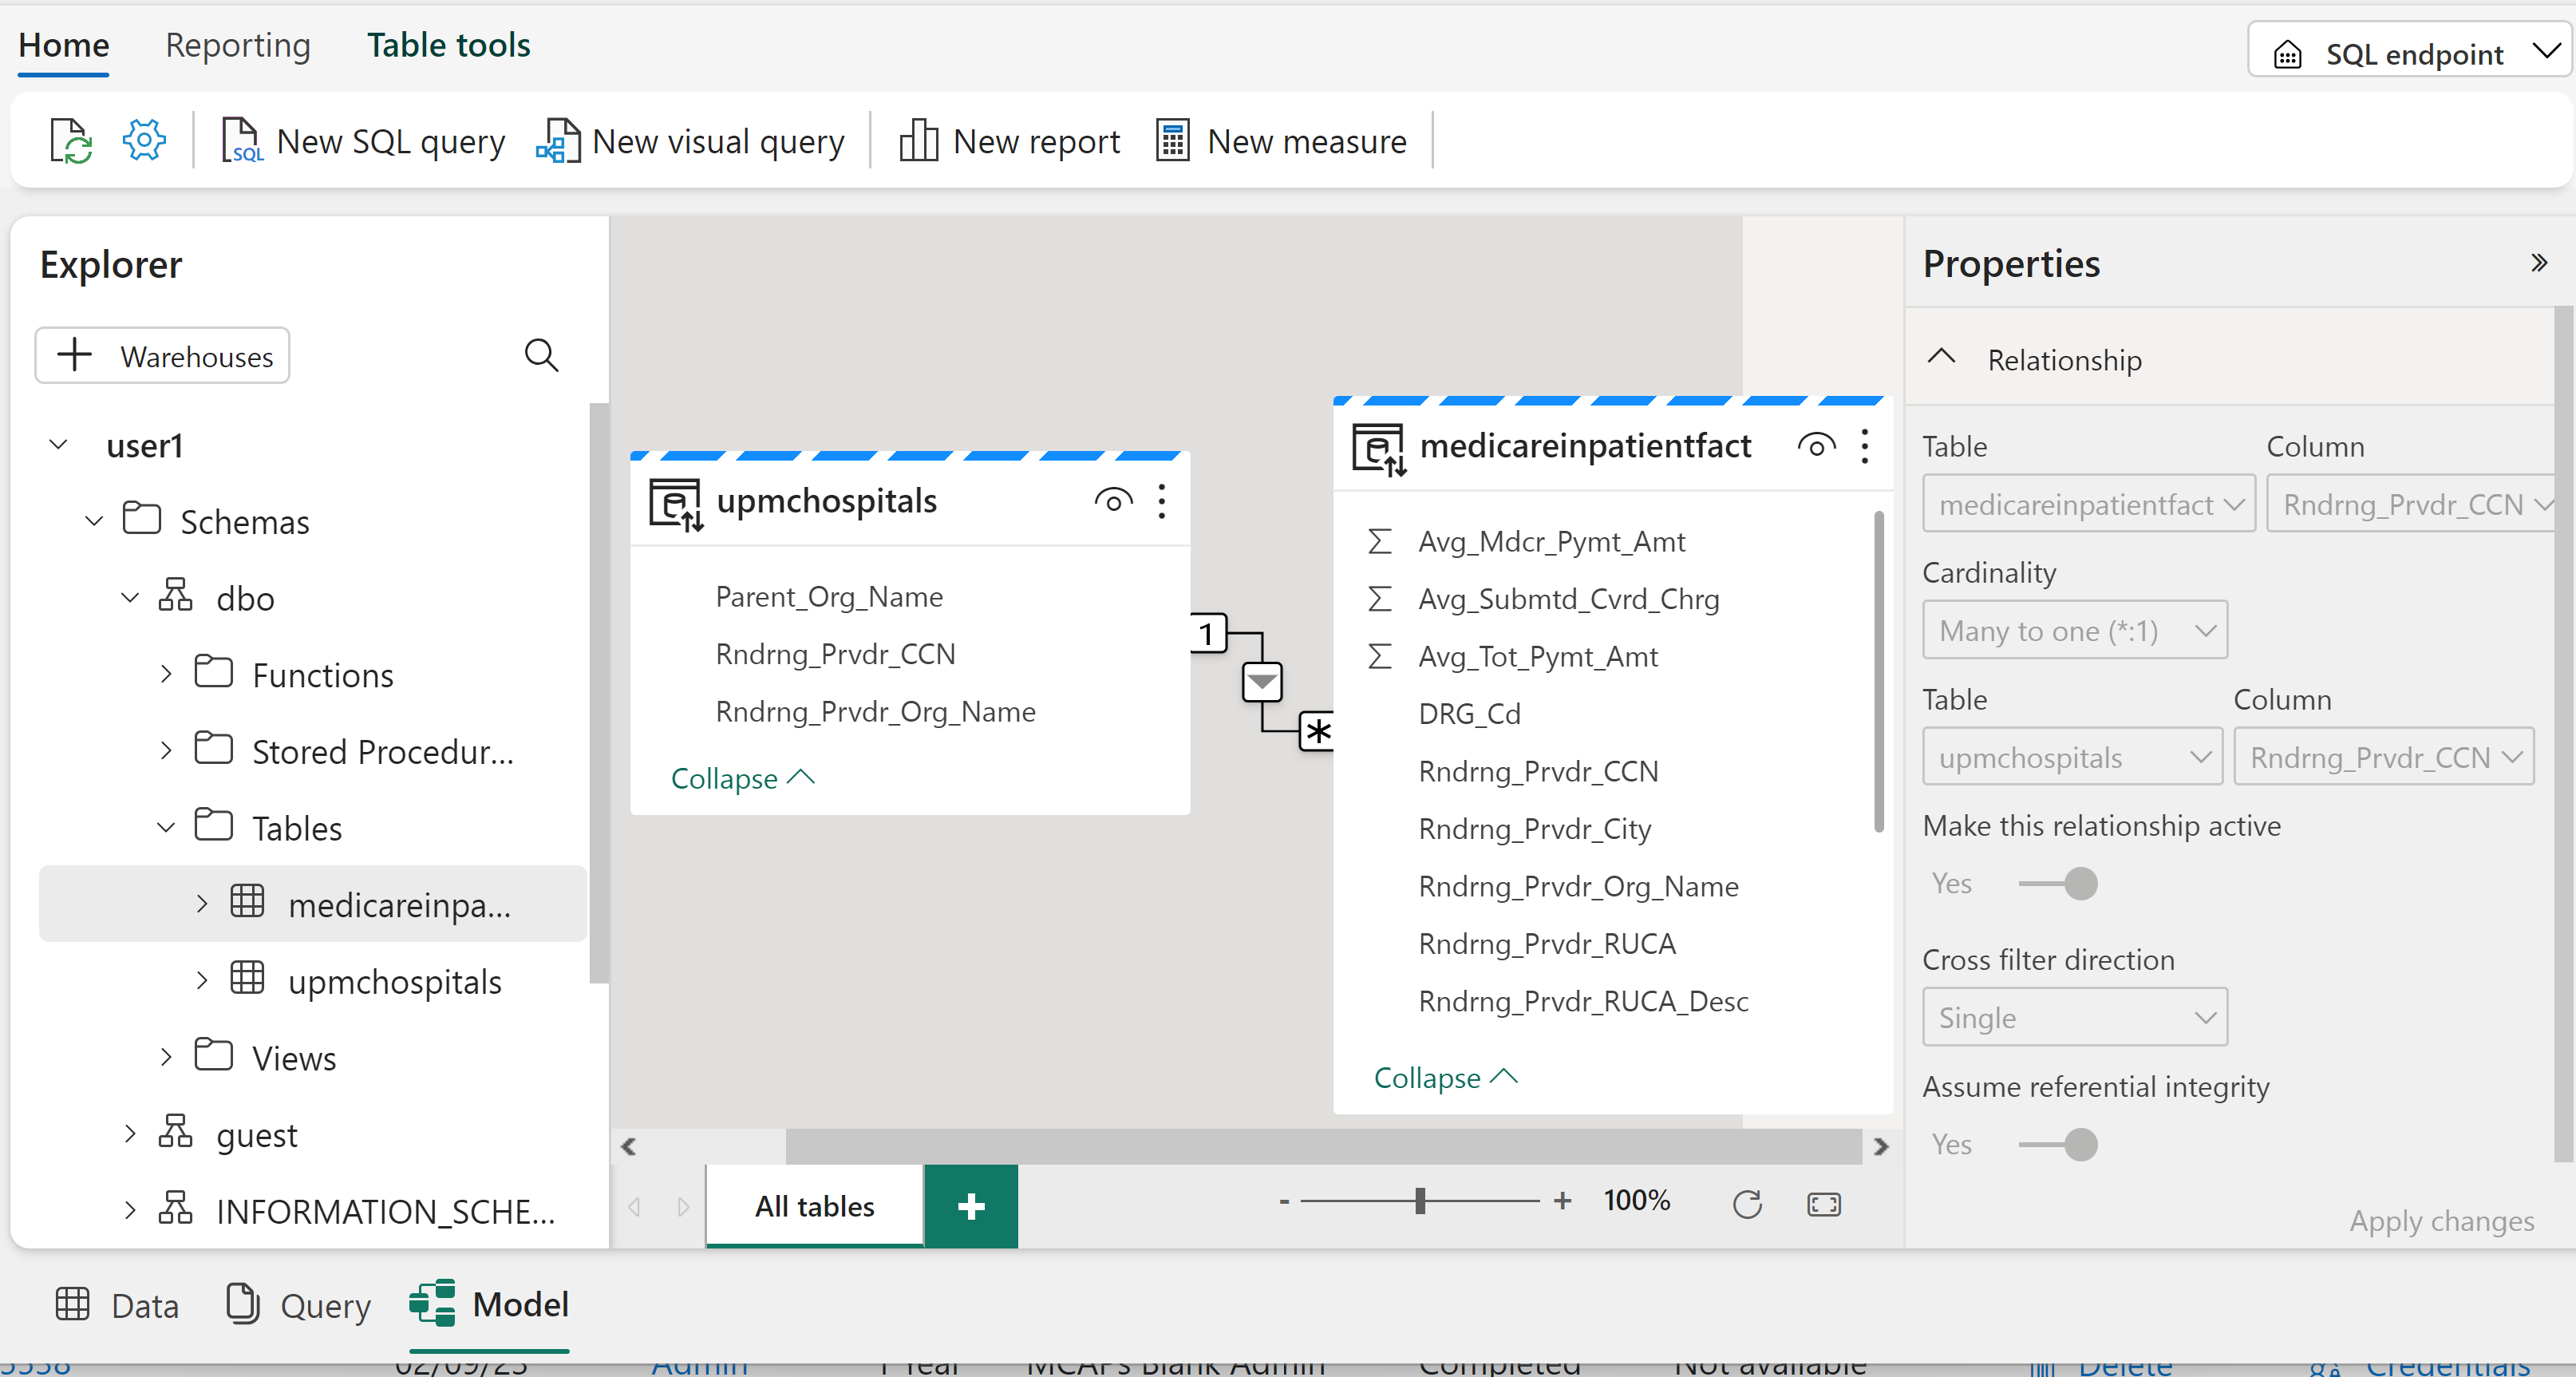Open the Cross filter direction dropdown
The image size is (2576, 1377).
2074,1018
